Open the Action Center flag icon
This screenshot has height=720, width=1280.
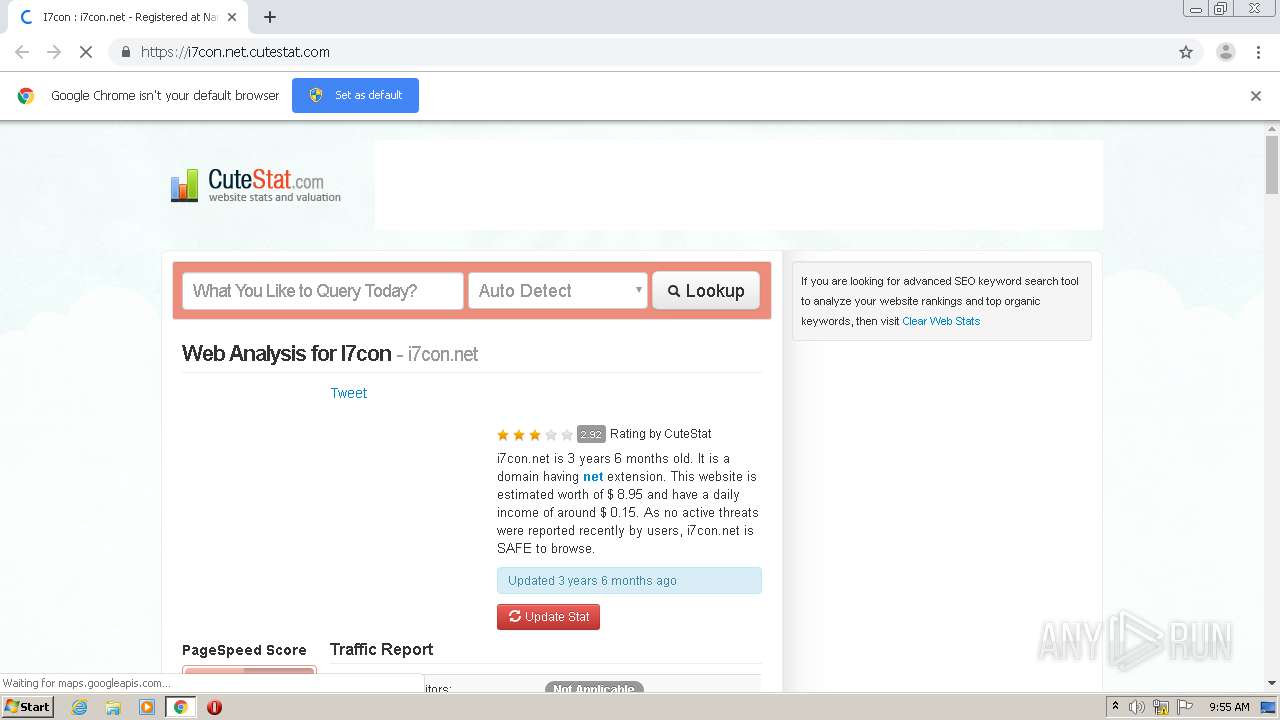pos(1183,707)
